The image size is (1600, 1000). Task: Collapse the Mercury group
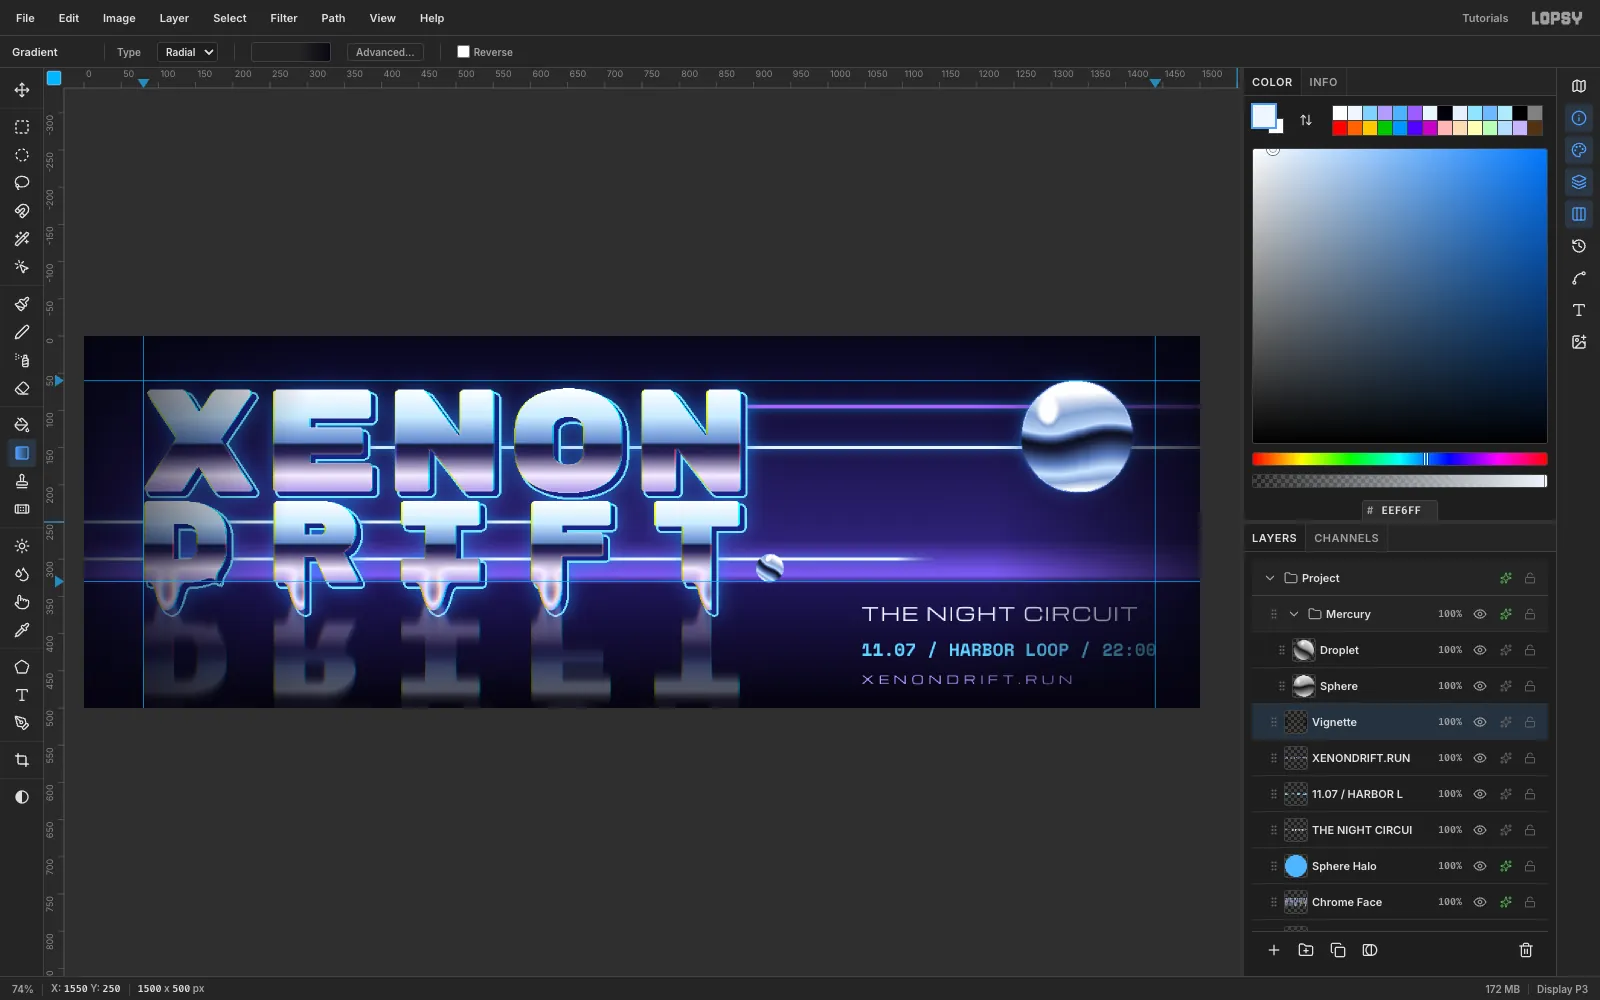(1294, 614)
